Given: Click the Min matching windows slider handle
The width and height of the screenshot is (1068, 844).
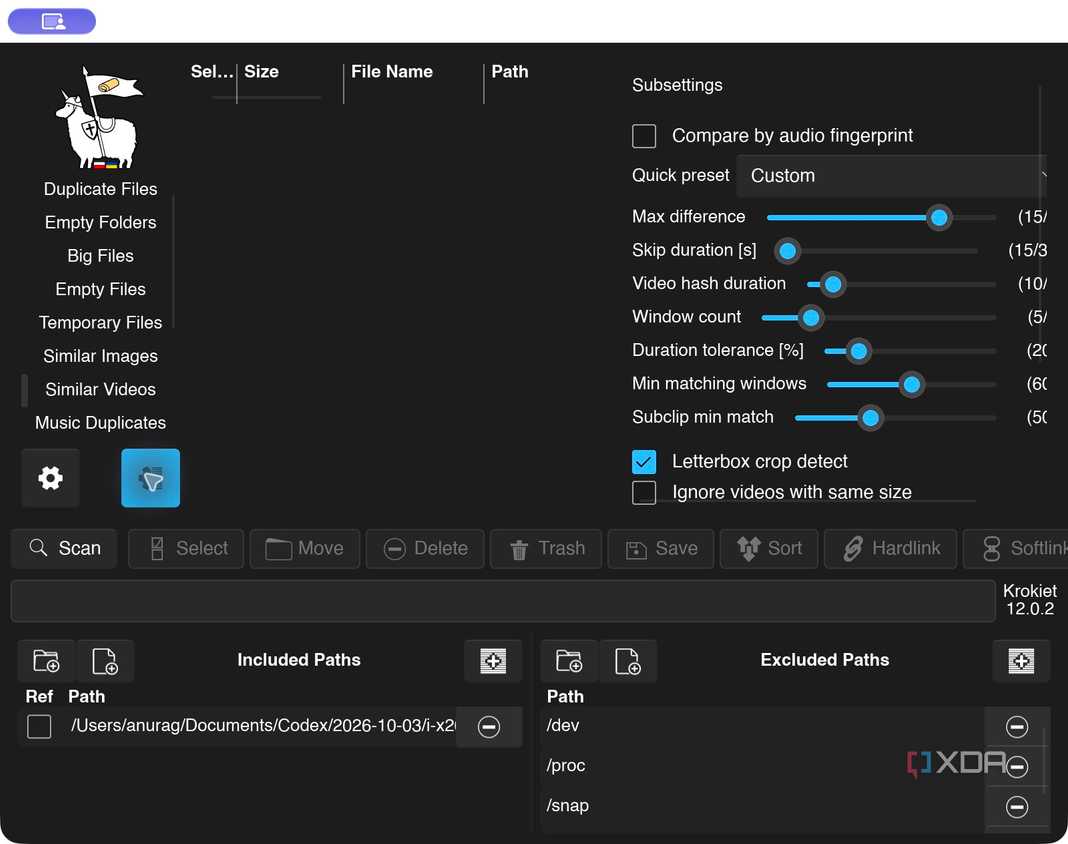Looking at the screenshot, I should tap(911, 385).
